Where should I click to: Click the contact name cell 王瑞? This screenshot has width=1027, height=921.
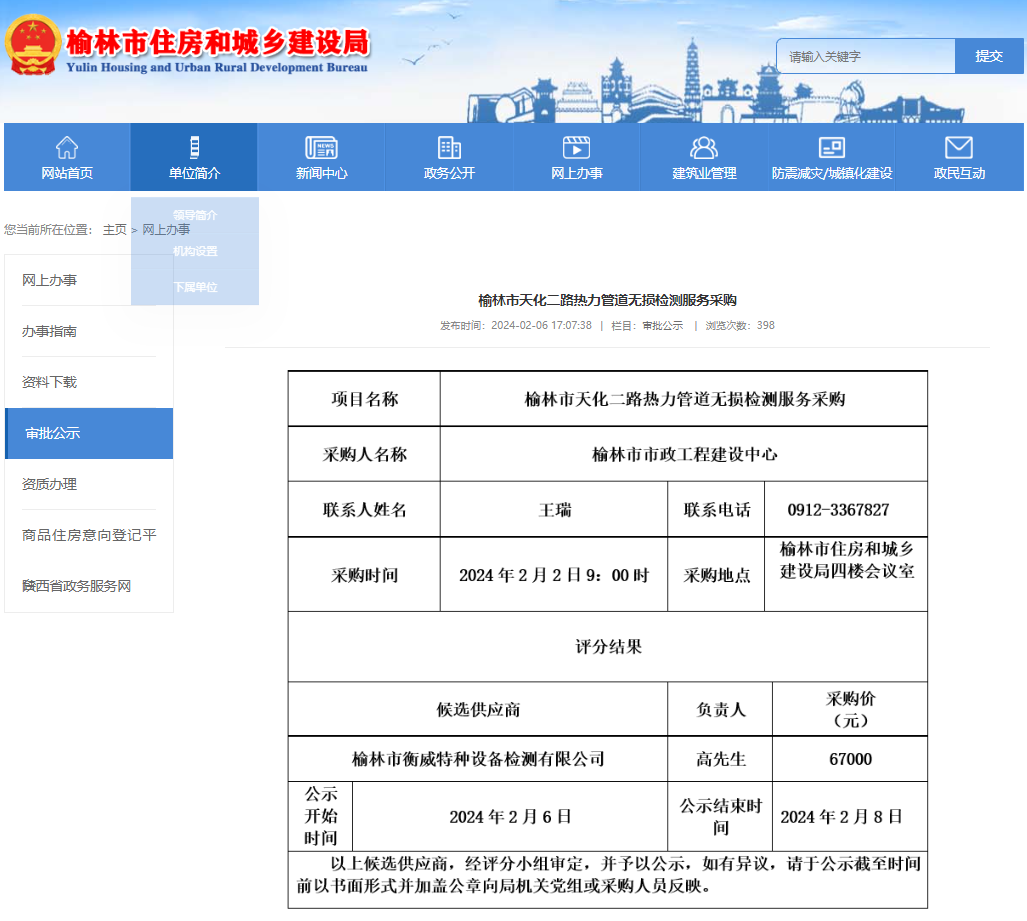coord(555,510)
